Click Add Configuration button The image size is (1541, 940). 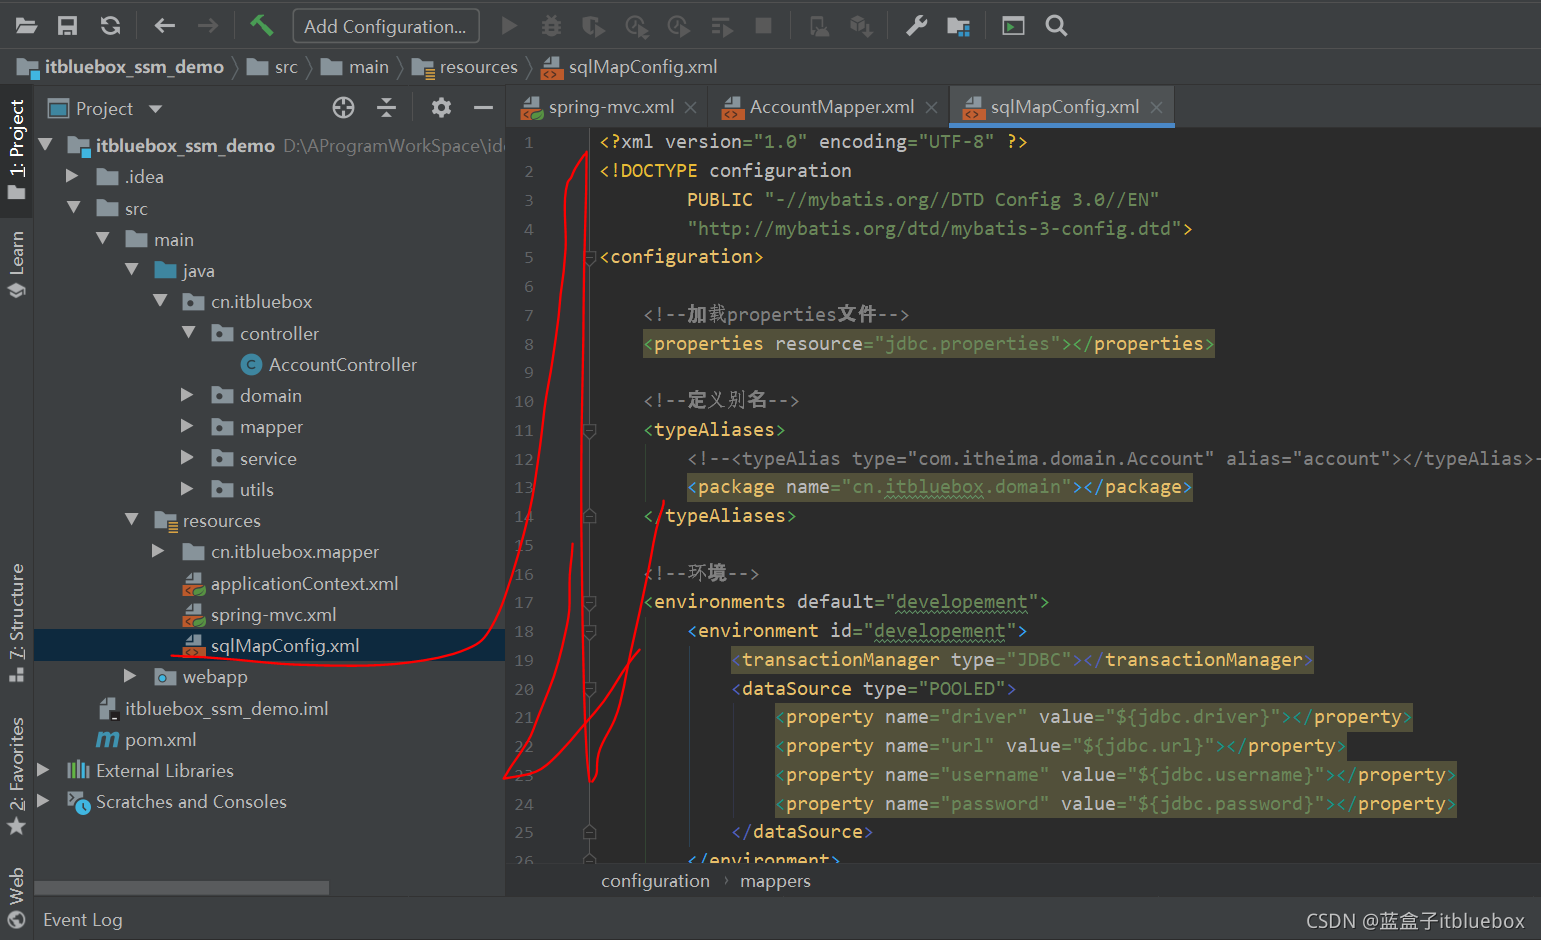(385, 26)
